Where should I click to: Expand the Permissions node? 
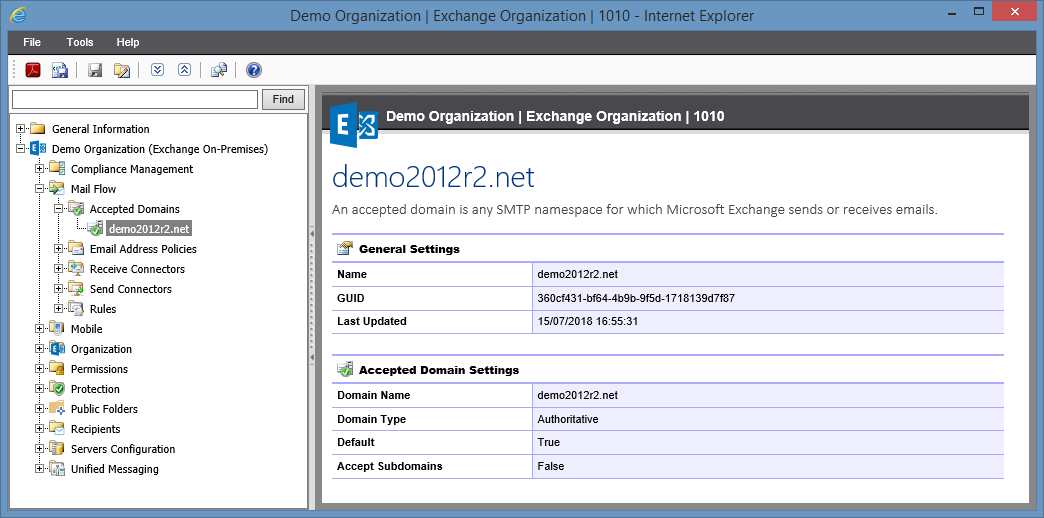pos(39,369)
